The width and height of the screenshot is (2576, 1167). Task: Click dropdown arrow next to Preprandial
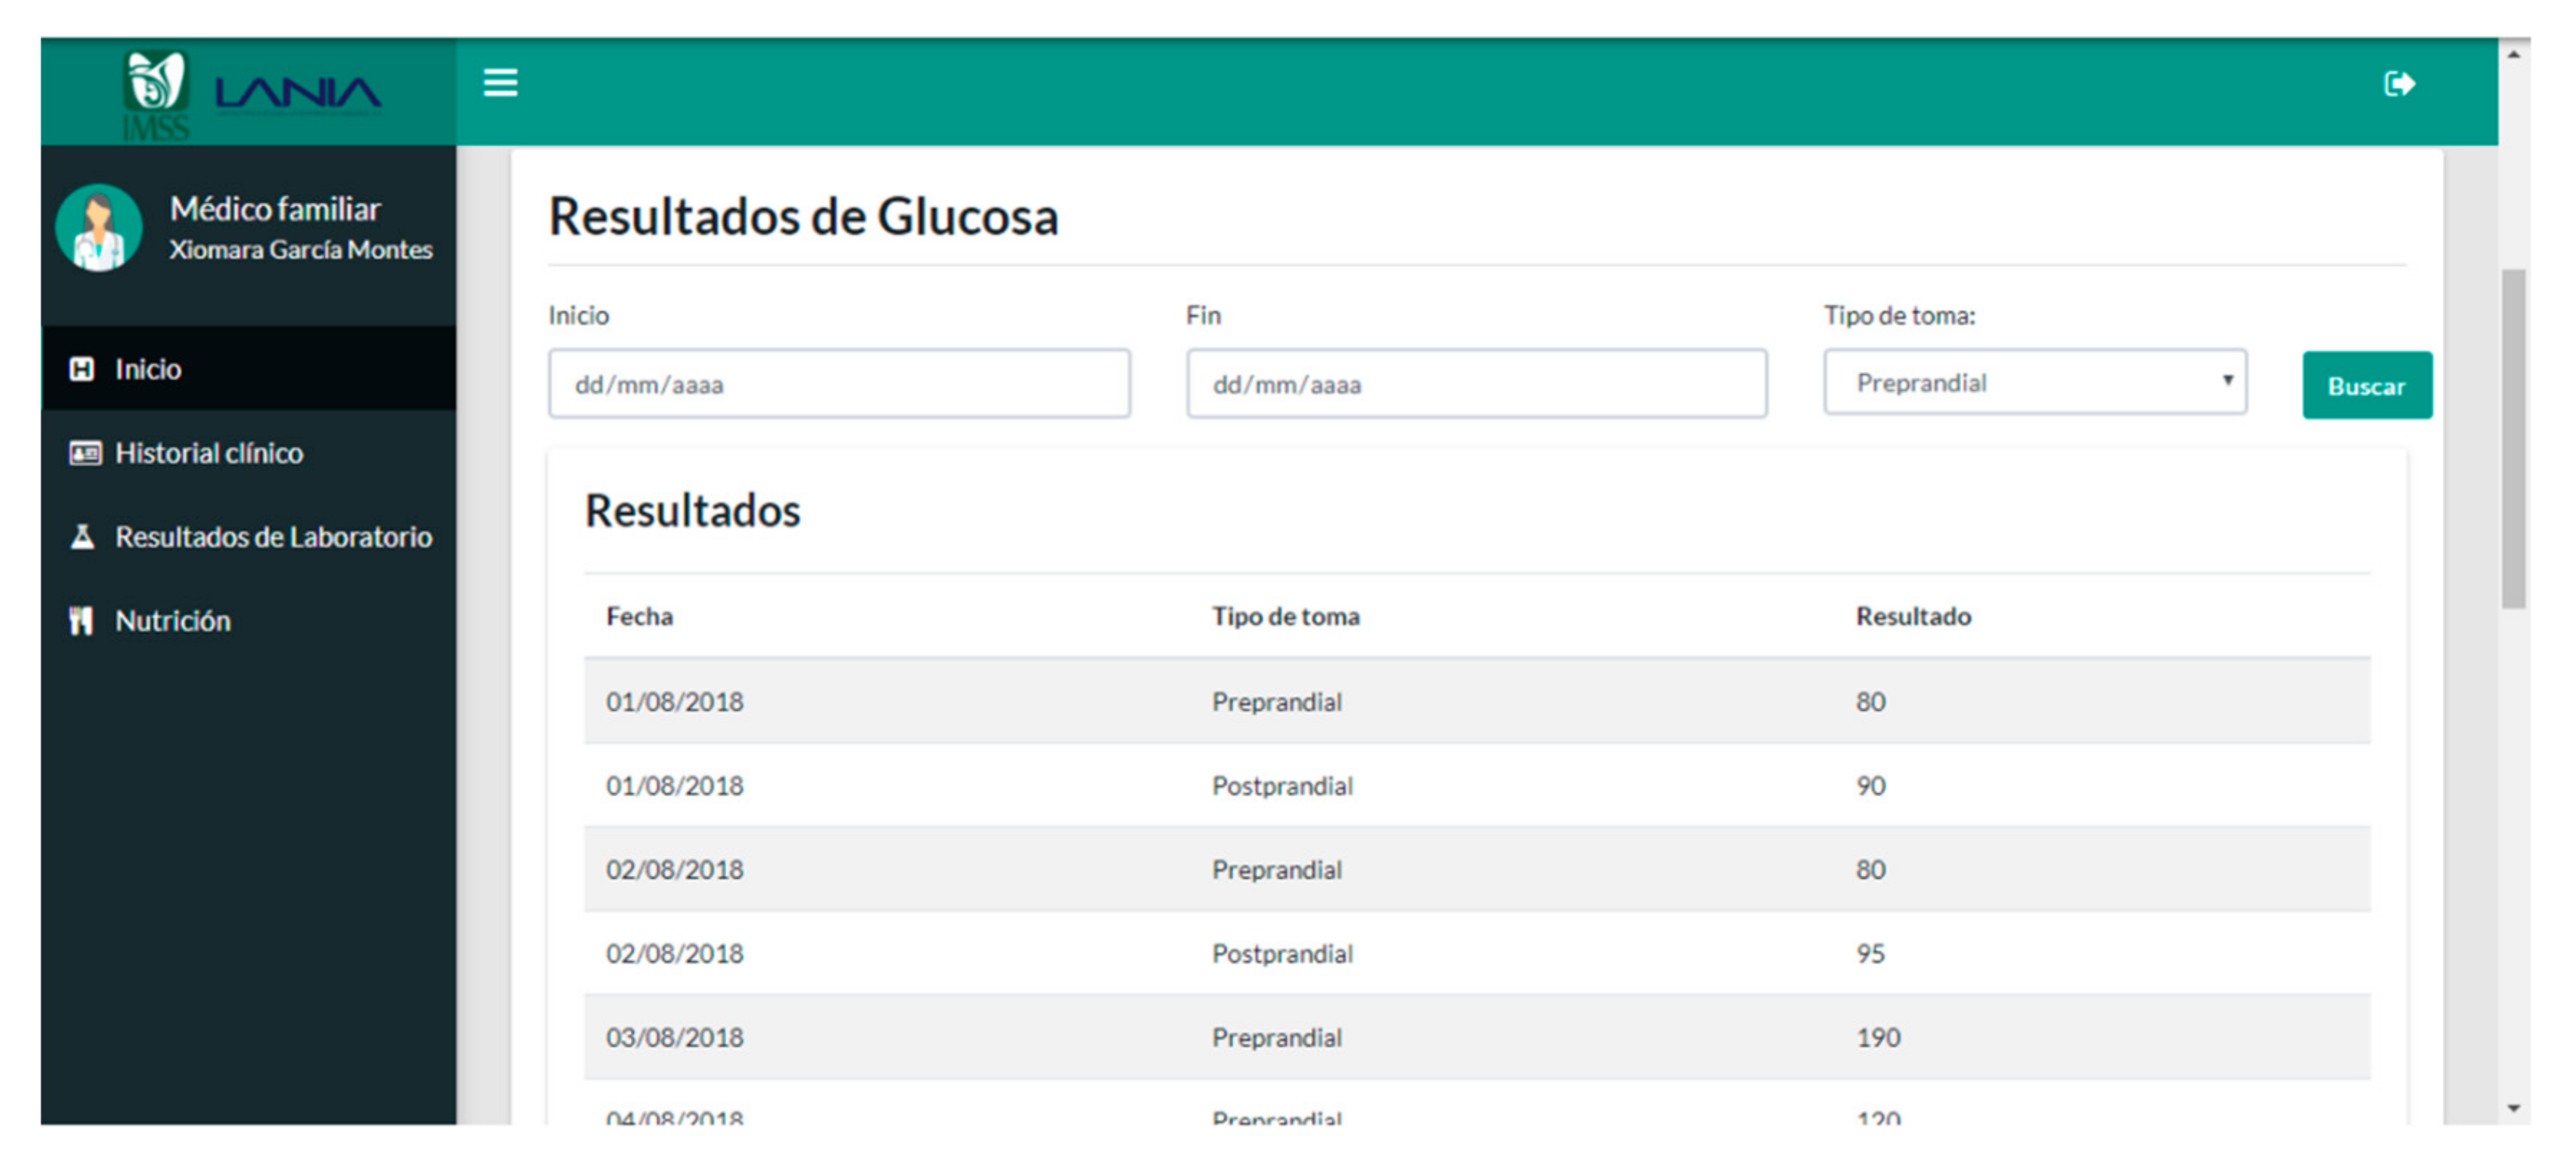(2227, 381)
